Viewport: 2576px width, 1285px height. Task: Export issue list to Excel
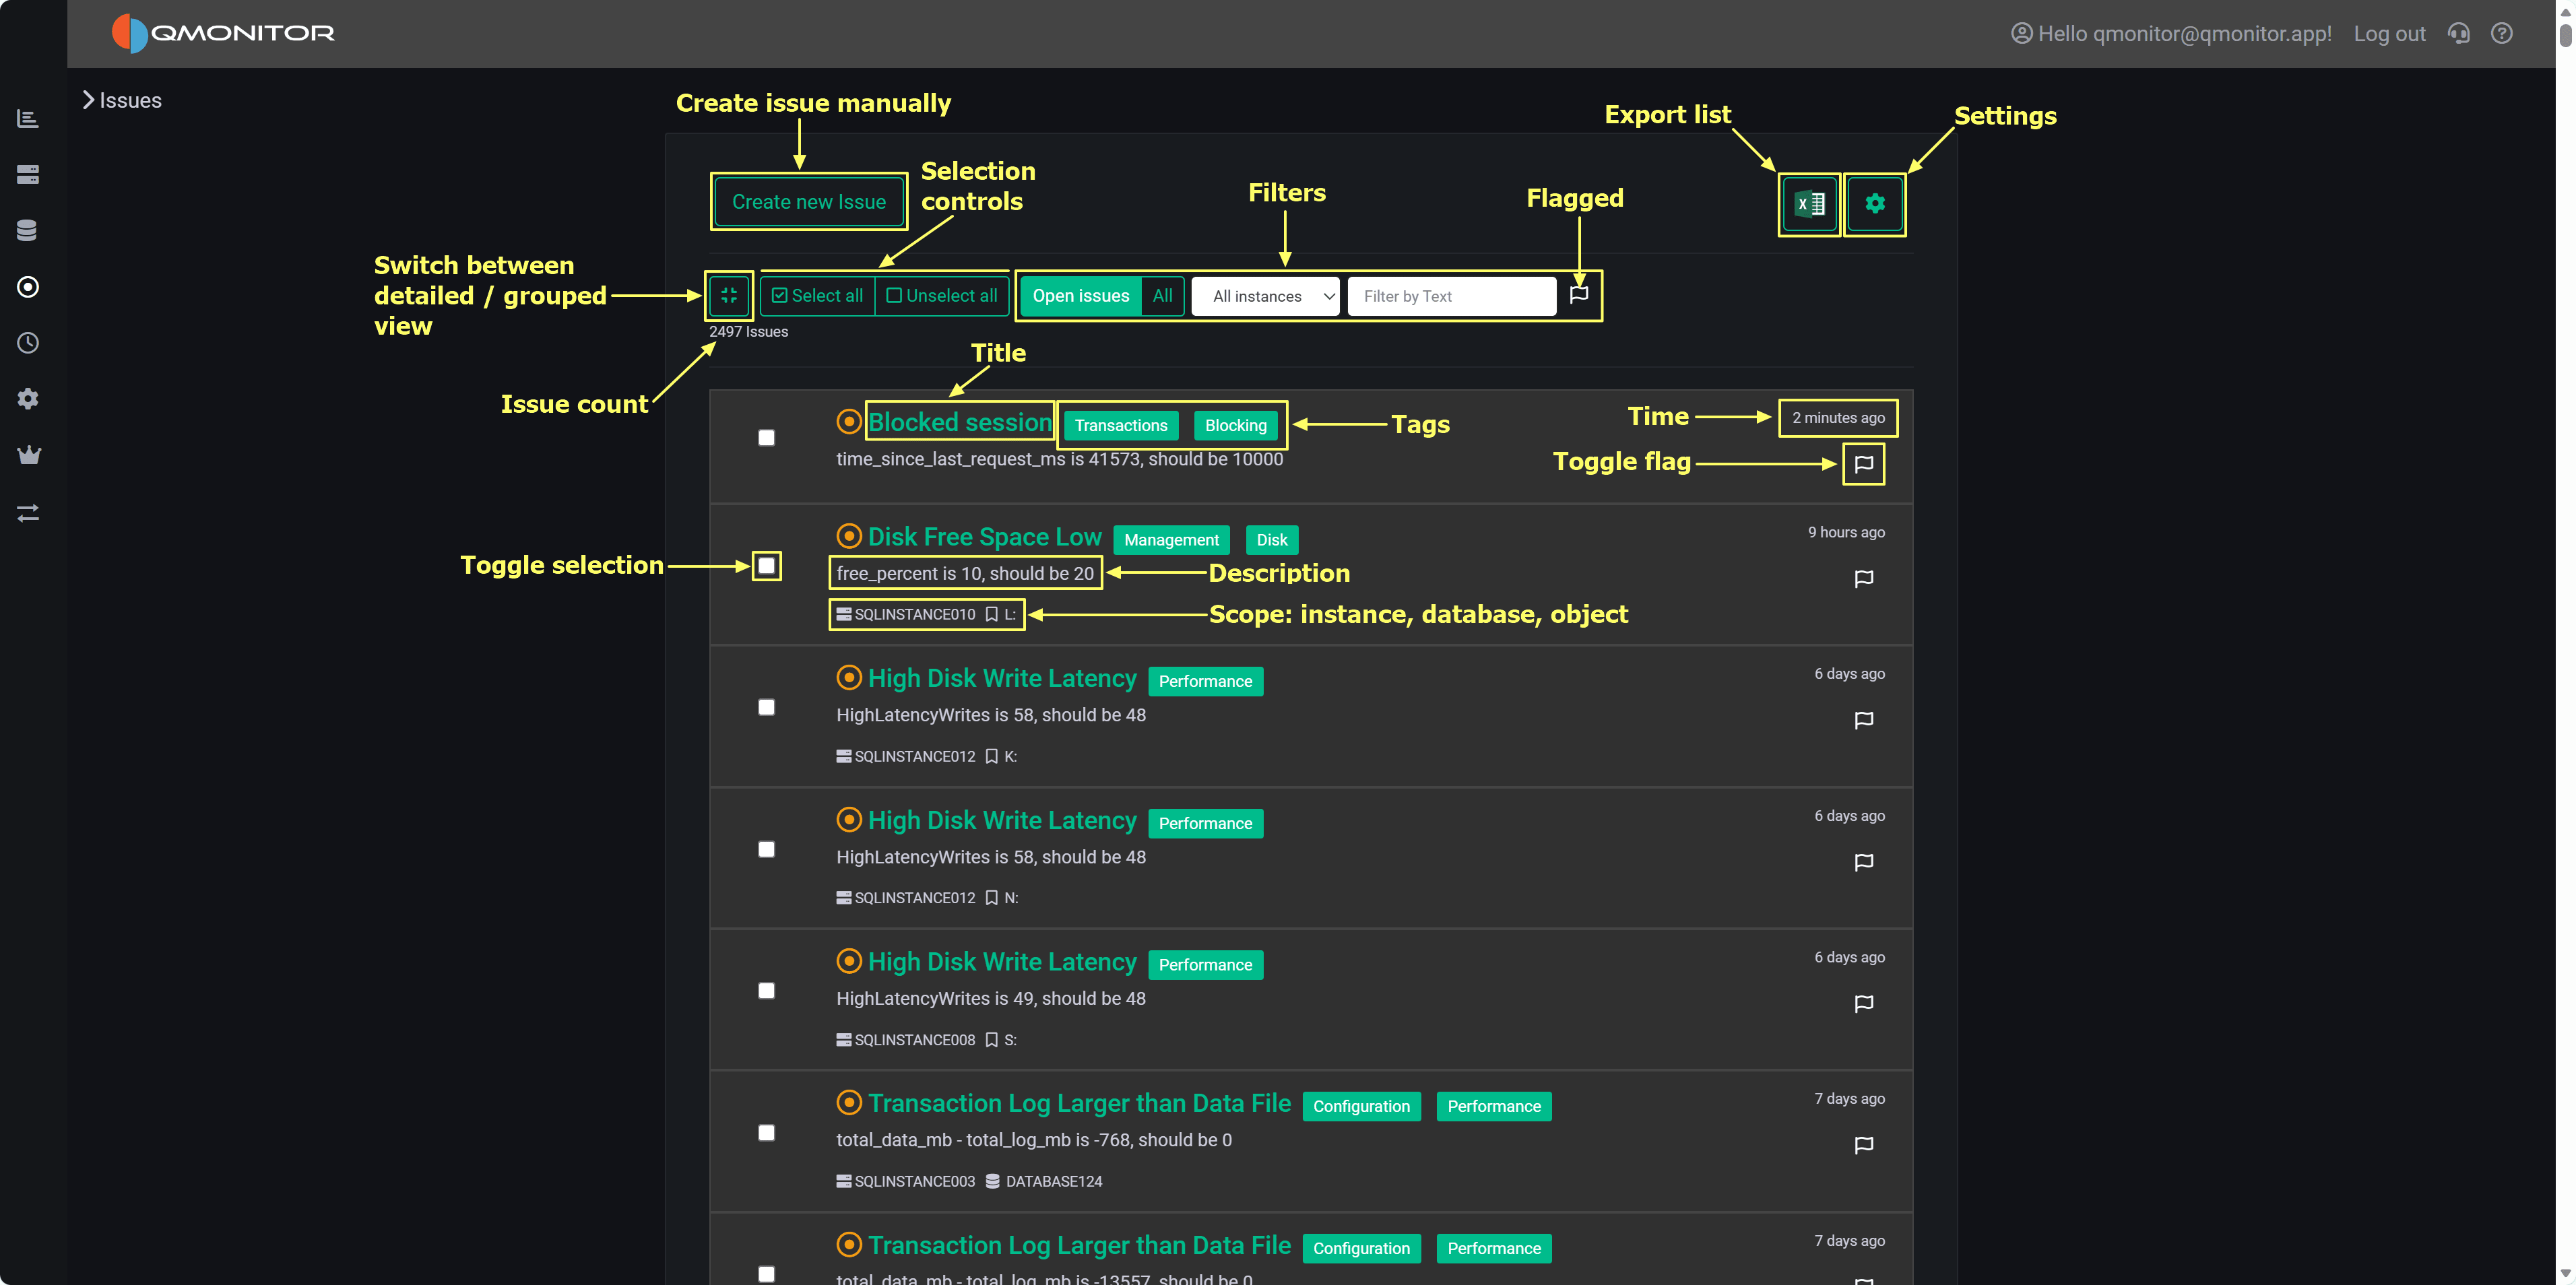click(x=1809, y=204)
